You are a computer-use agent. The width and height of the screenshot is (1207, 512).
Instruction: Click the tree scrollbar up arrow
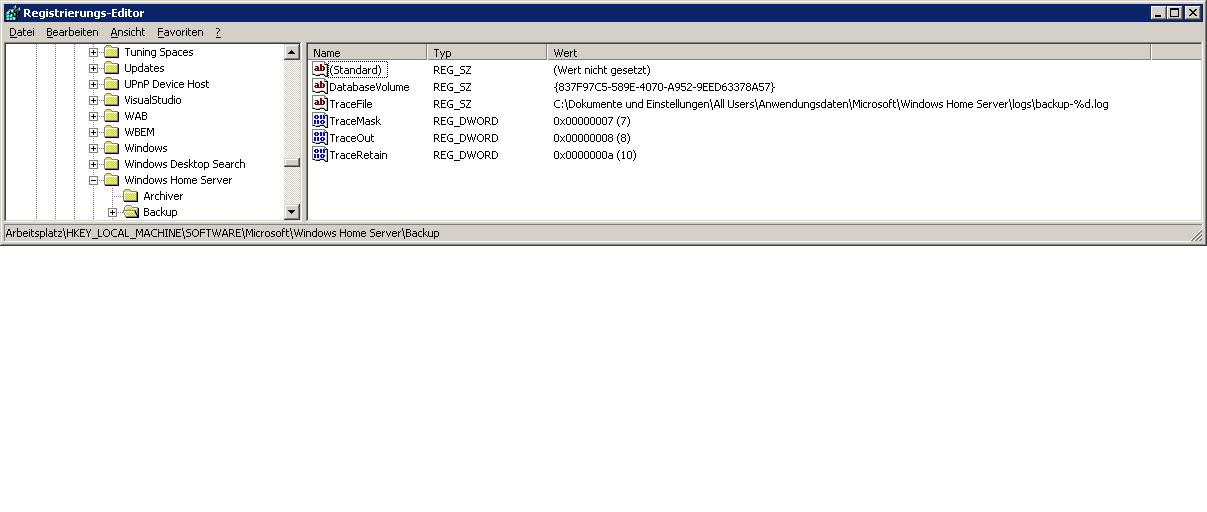(x=292, y=52)
